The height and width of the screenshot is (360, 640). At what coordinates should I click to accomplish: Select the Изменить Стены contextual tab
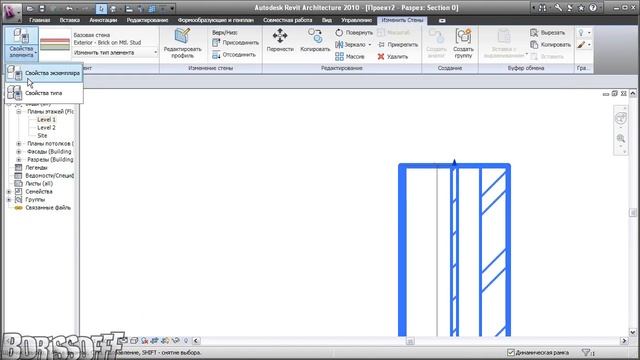[402, 20]
